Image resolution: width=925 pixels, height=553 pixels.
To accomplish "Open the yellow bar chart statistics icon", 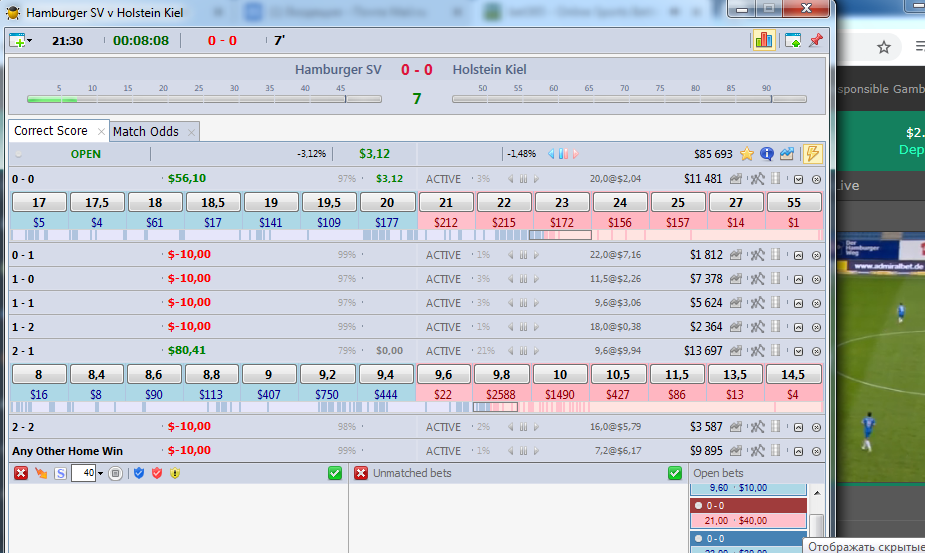I will [x=763, y=40].
